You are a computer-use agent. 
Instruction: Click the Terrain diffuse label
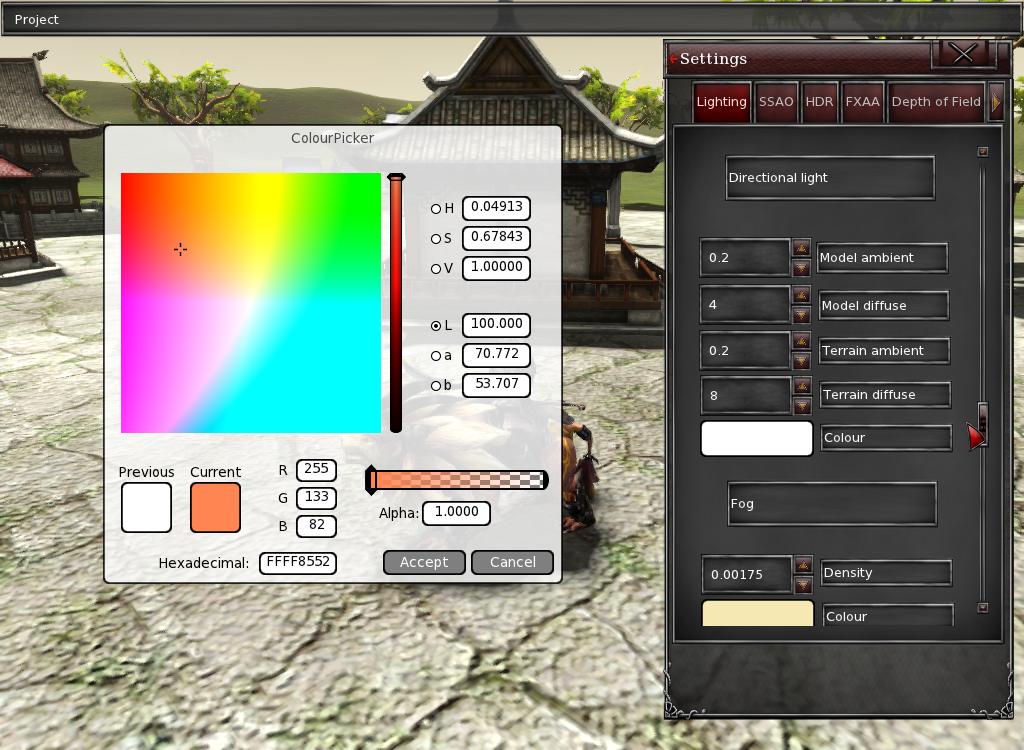(x=885, y=395)
